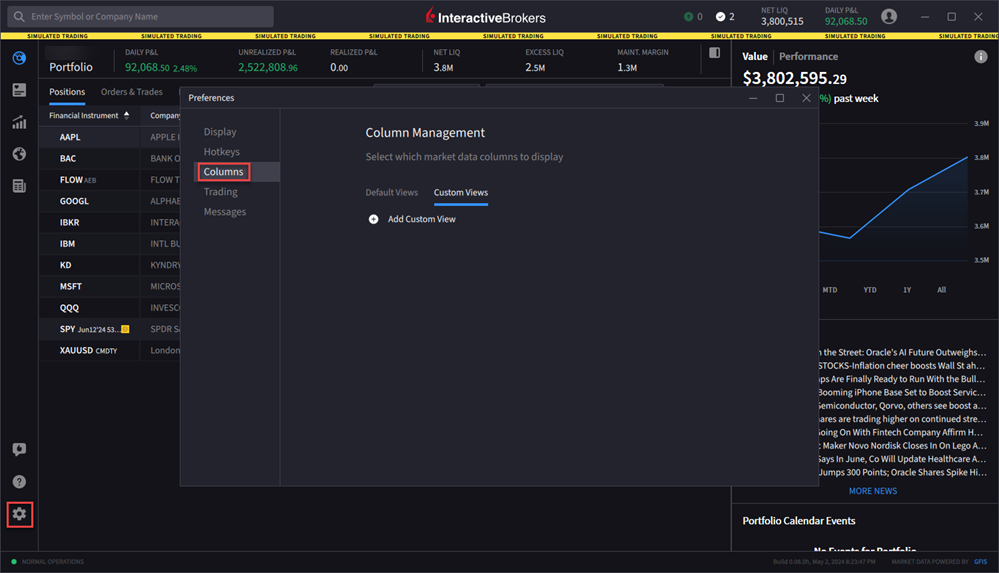Open the bar chart icon in sidebar

point(19,122)
